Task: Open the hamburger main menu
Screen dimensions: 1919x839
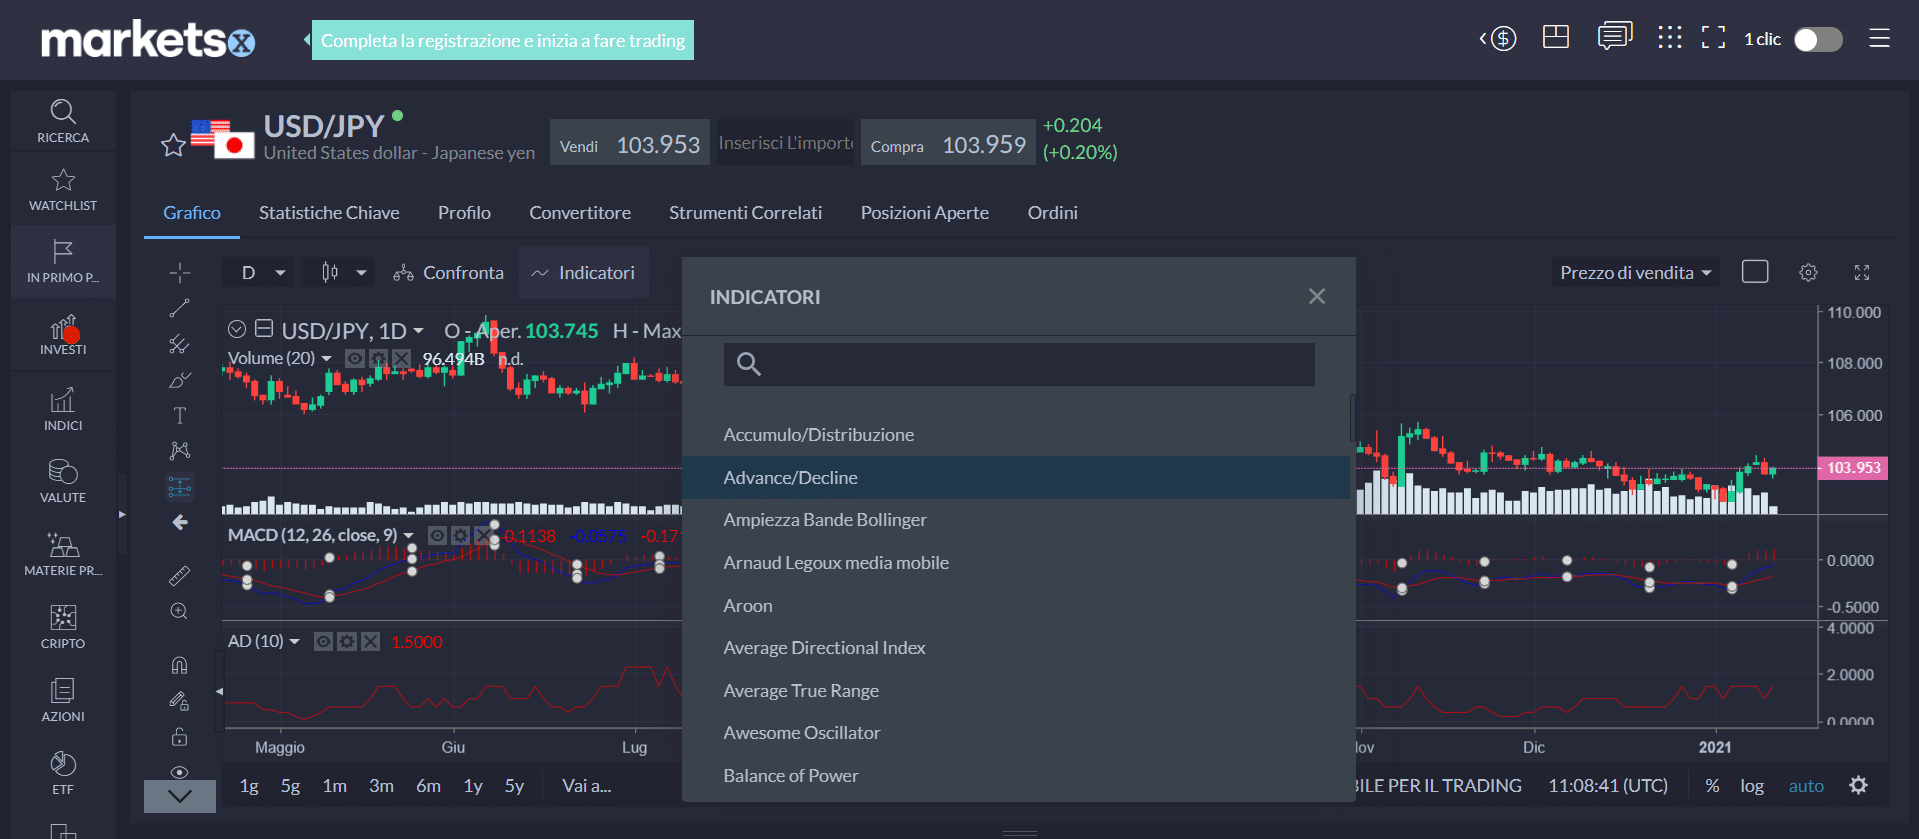Action: pyautogui.click(x=1880, y=38)
